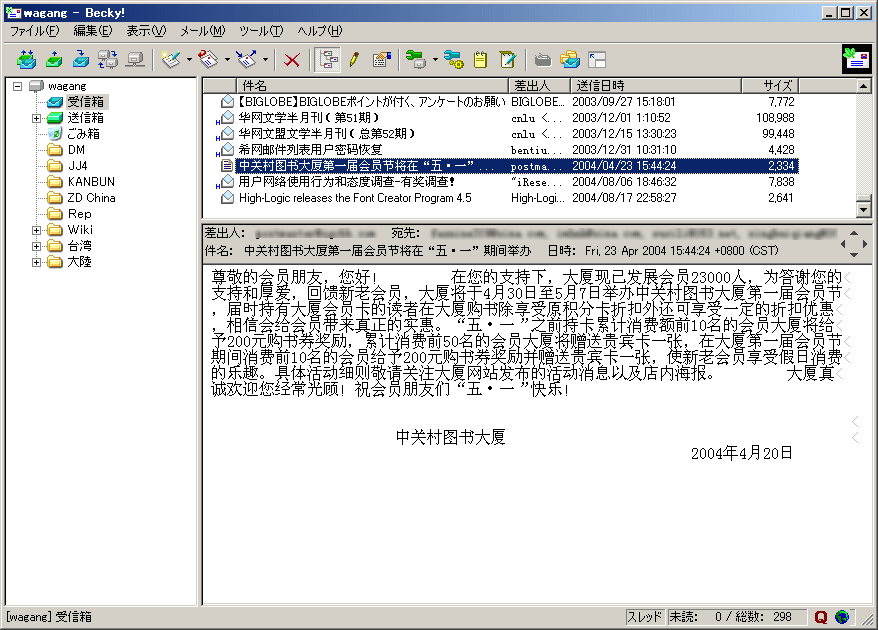
Task: Toggle the thread display mode toolbar button
Action: 326,60
